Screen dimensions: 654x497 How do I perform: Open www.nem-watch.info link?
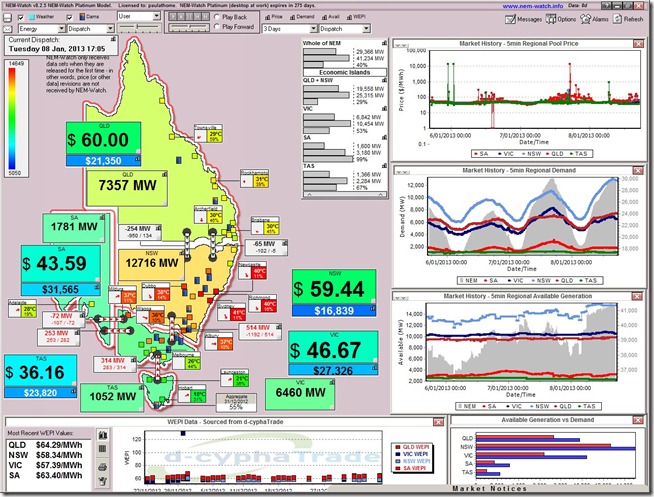pyautogui.click(x=533, y=6)
